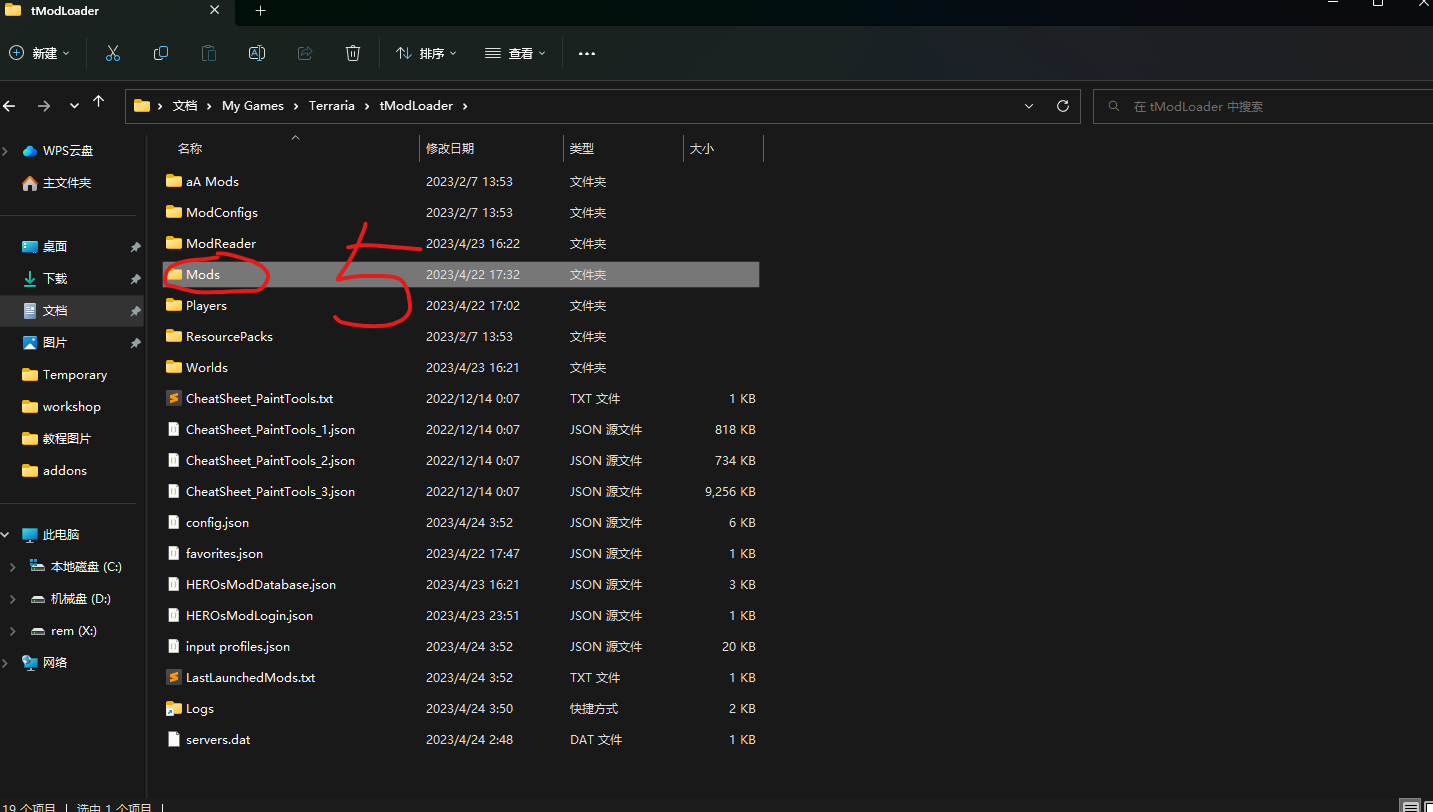Select the aA Mods folder

tap(461, 181)
